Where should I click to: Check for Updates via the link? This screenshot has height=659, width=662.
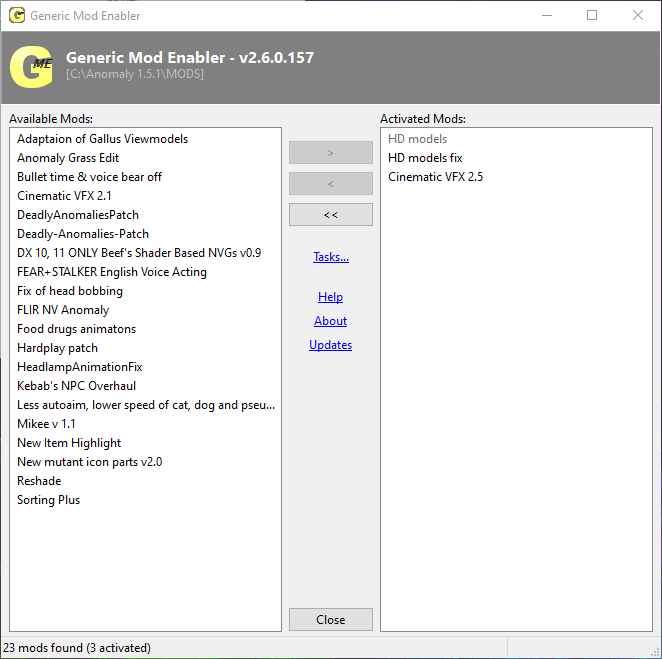(x=330, y=345)
